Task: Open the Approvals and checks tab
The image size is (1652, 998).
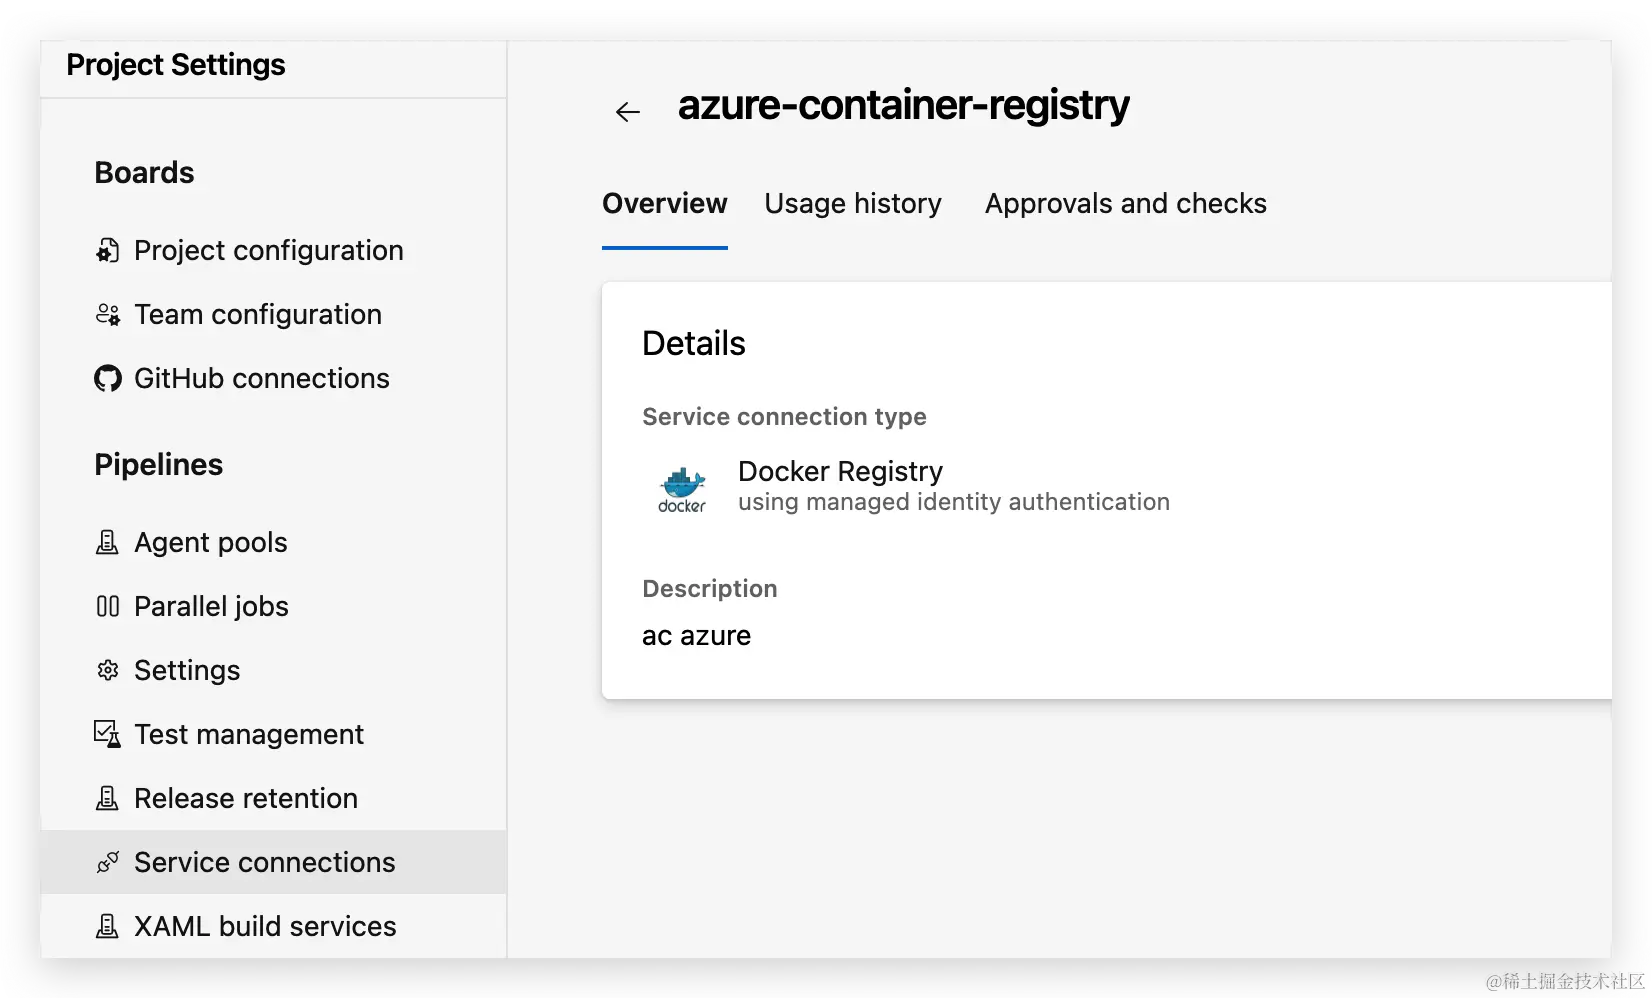Action: (1125, 204)
